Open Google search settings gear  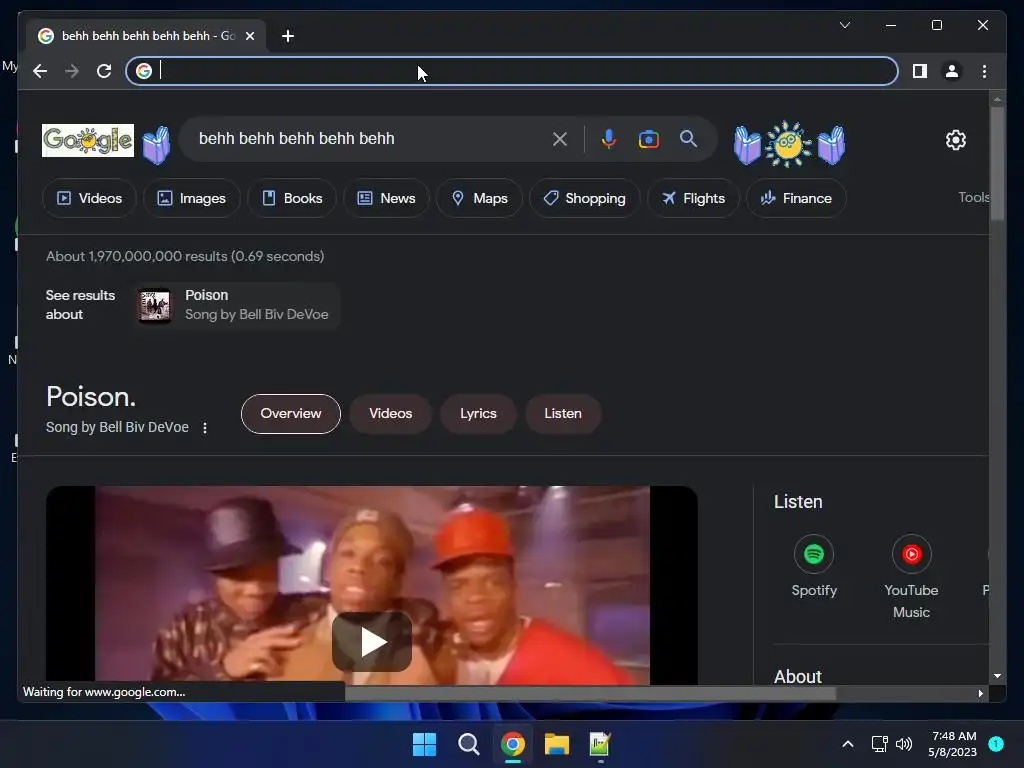pyautogui.click(x=955, y=140)
